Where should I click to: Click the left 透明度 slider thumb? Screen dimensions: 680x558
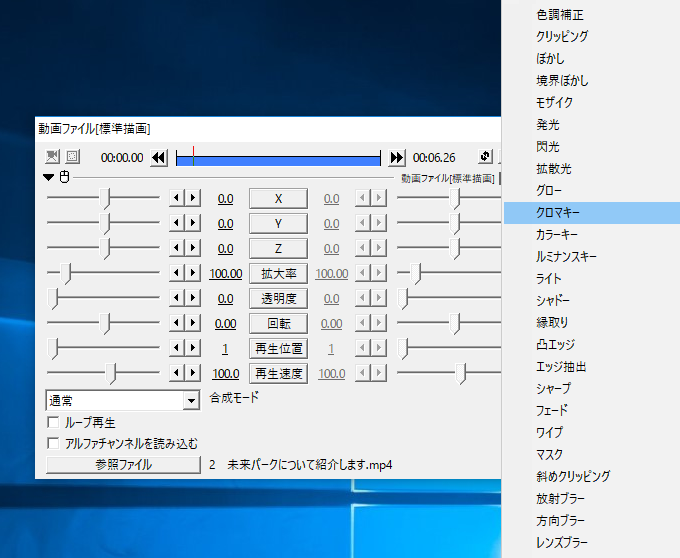52,299
